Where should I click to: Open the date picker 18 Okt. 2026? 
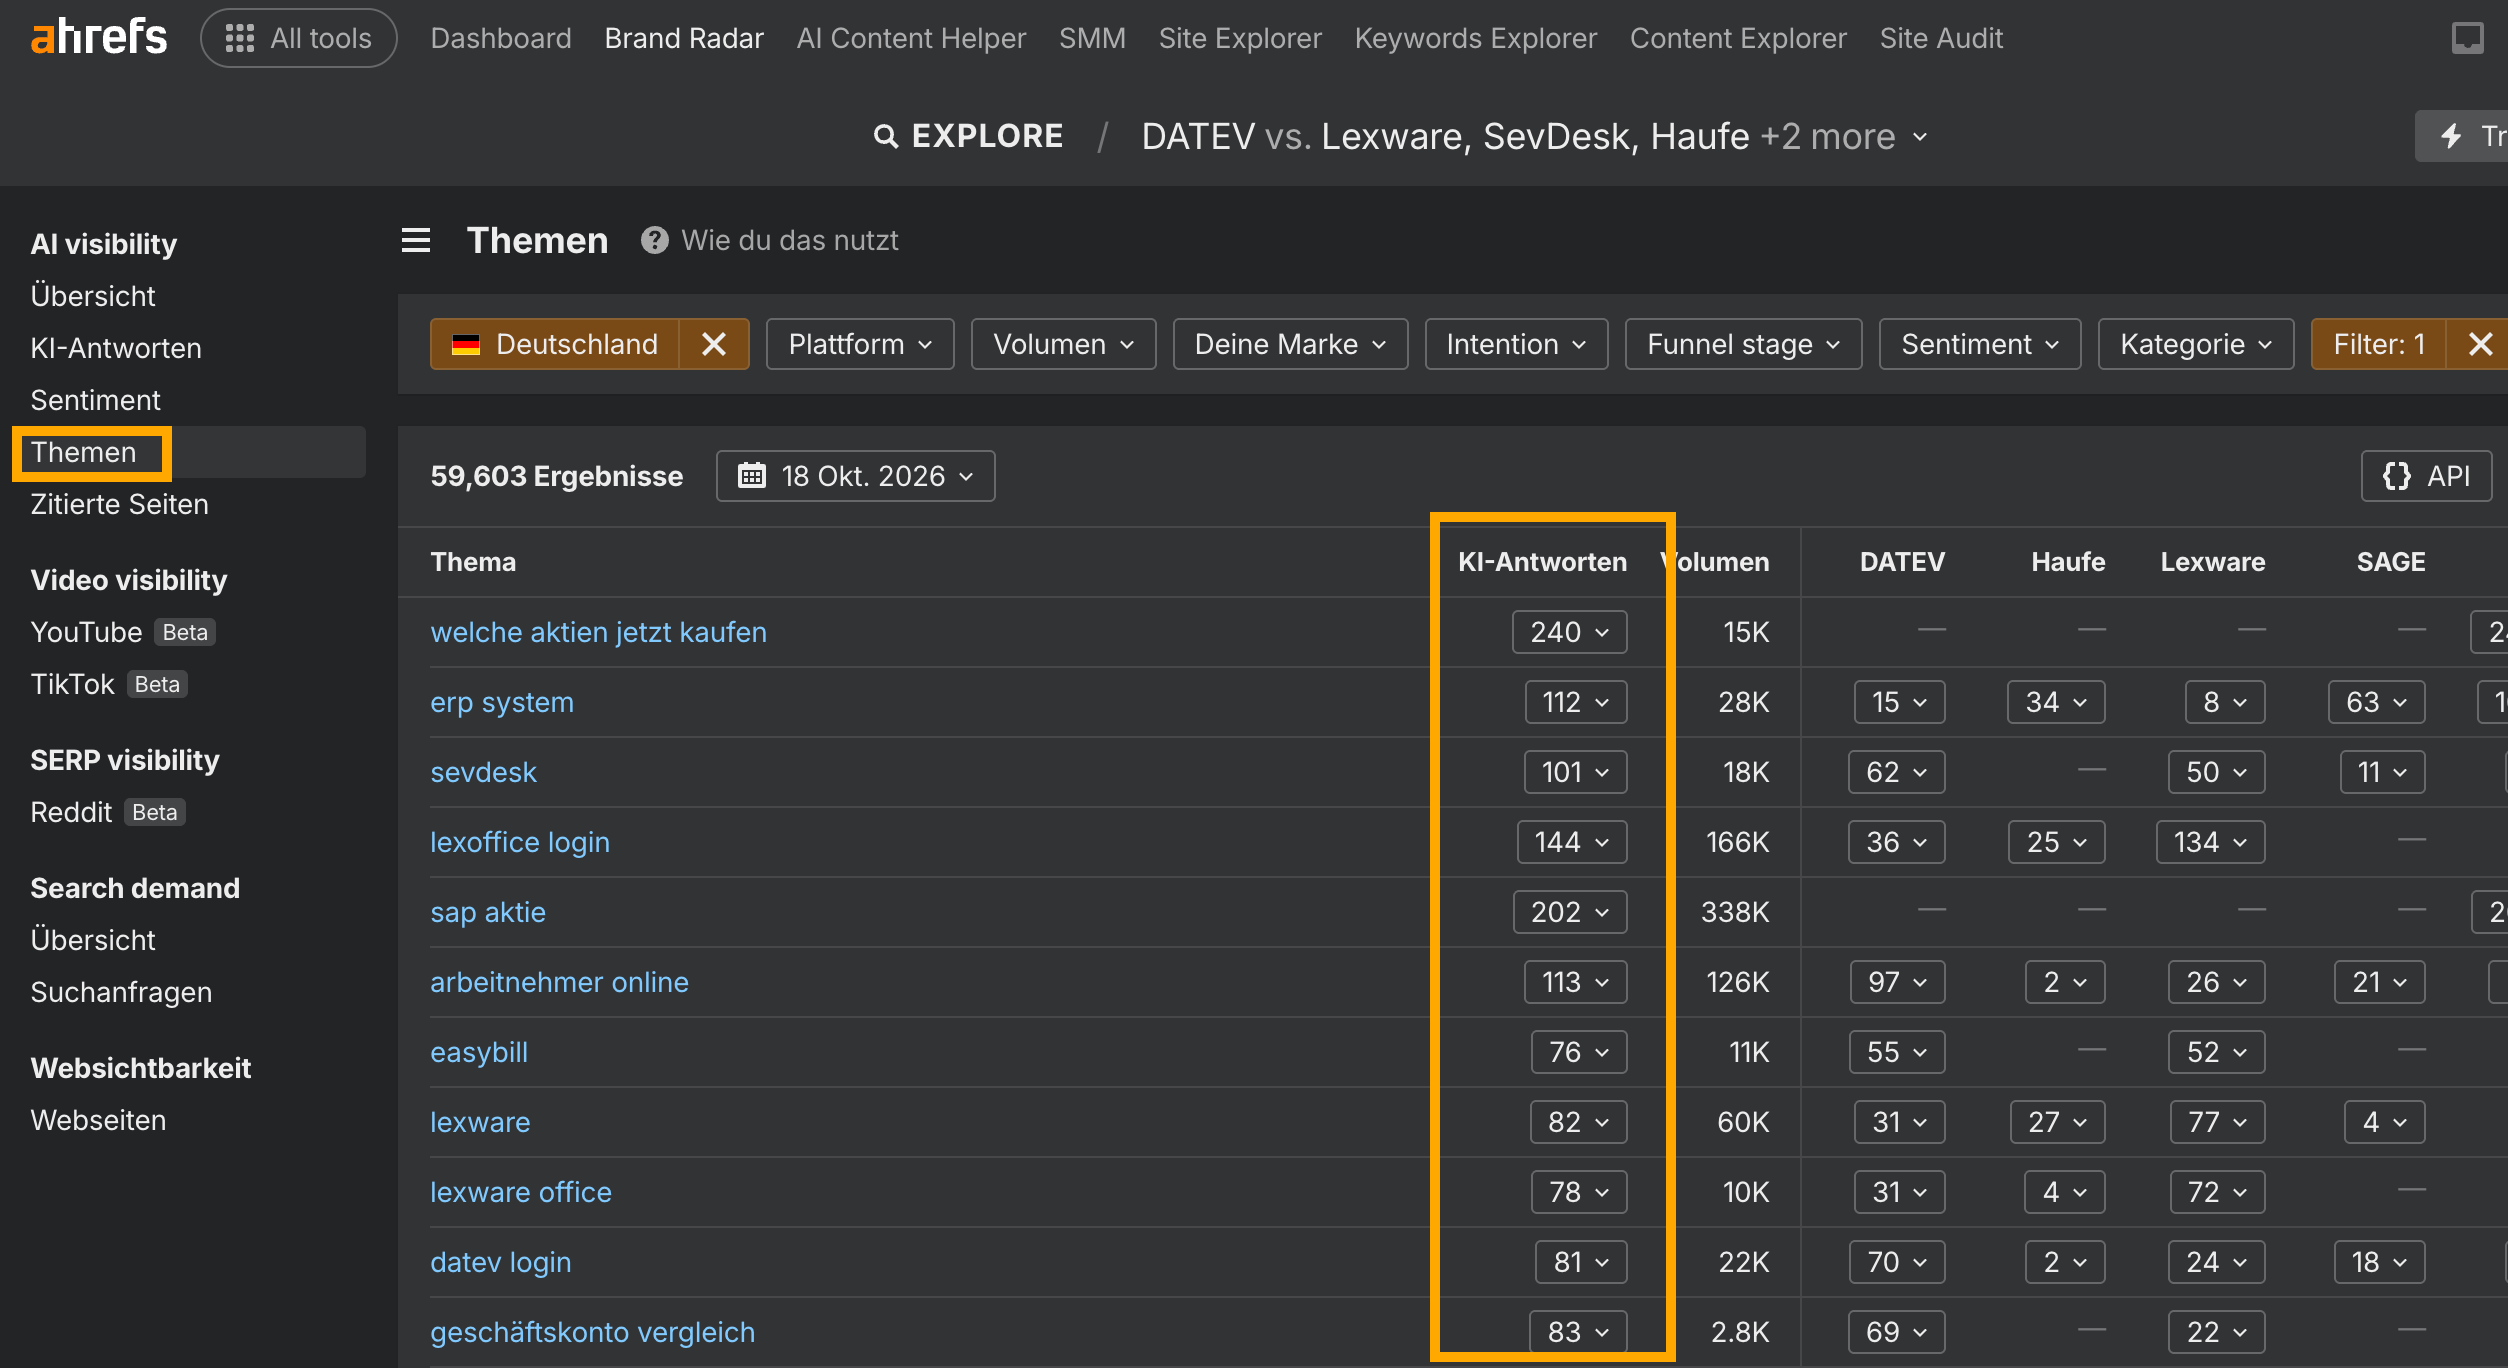[x=856, y=476]
